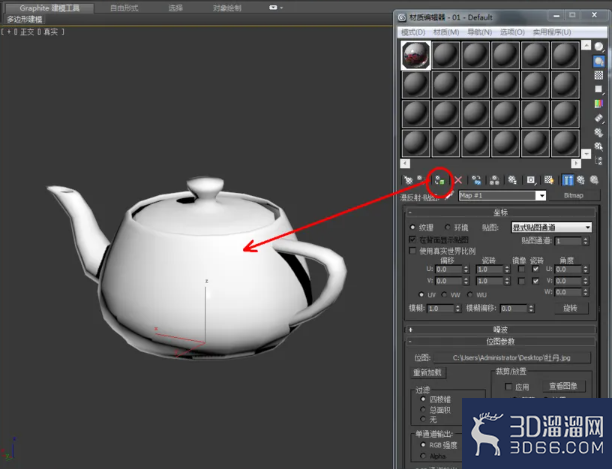Toggle the Show End Result icon
This screenshot has width=612, height=469.
568,180
